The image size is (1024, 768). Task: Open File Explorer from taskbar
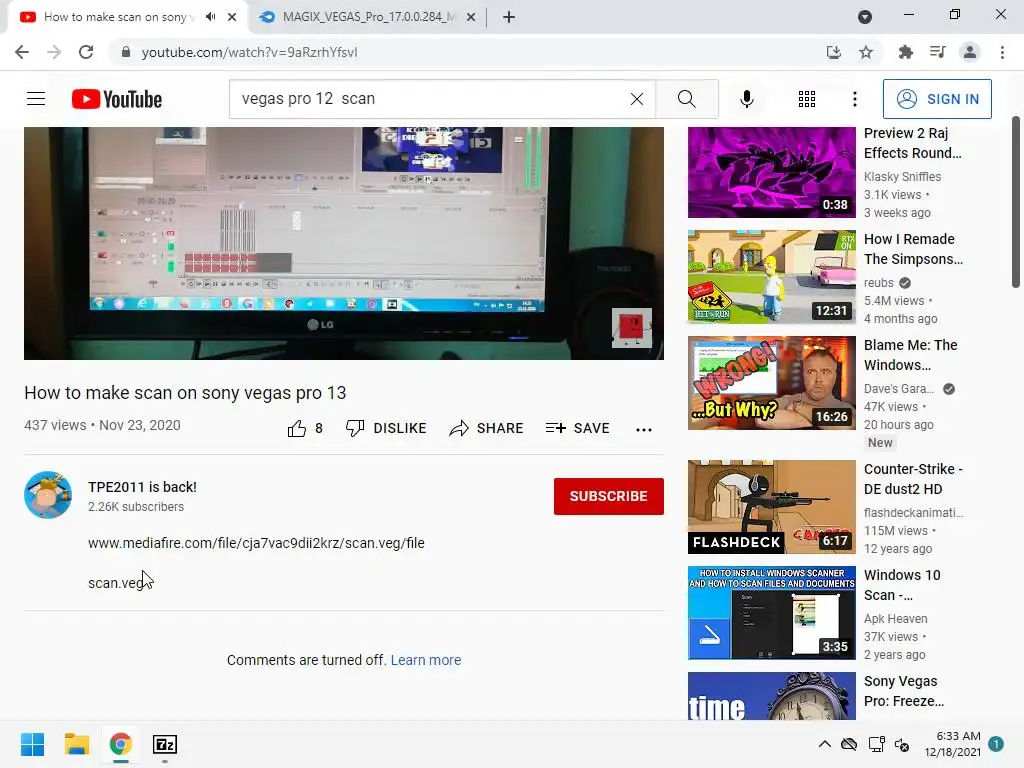click(x=76, y=744)
